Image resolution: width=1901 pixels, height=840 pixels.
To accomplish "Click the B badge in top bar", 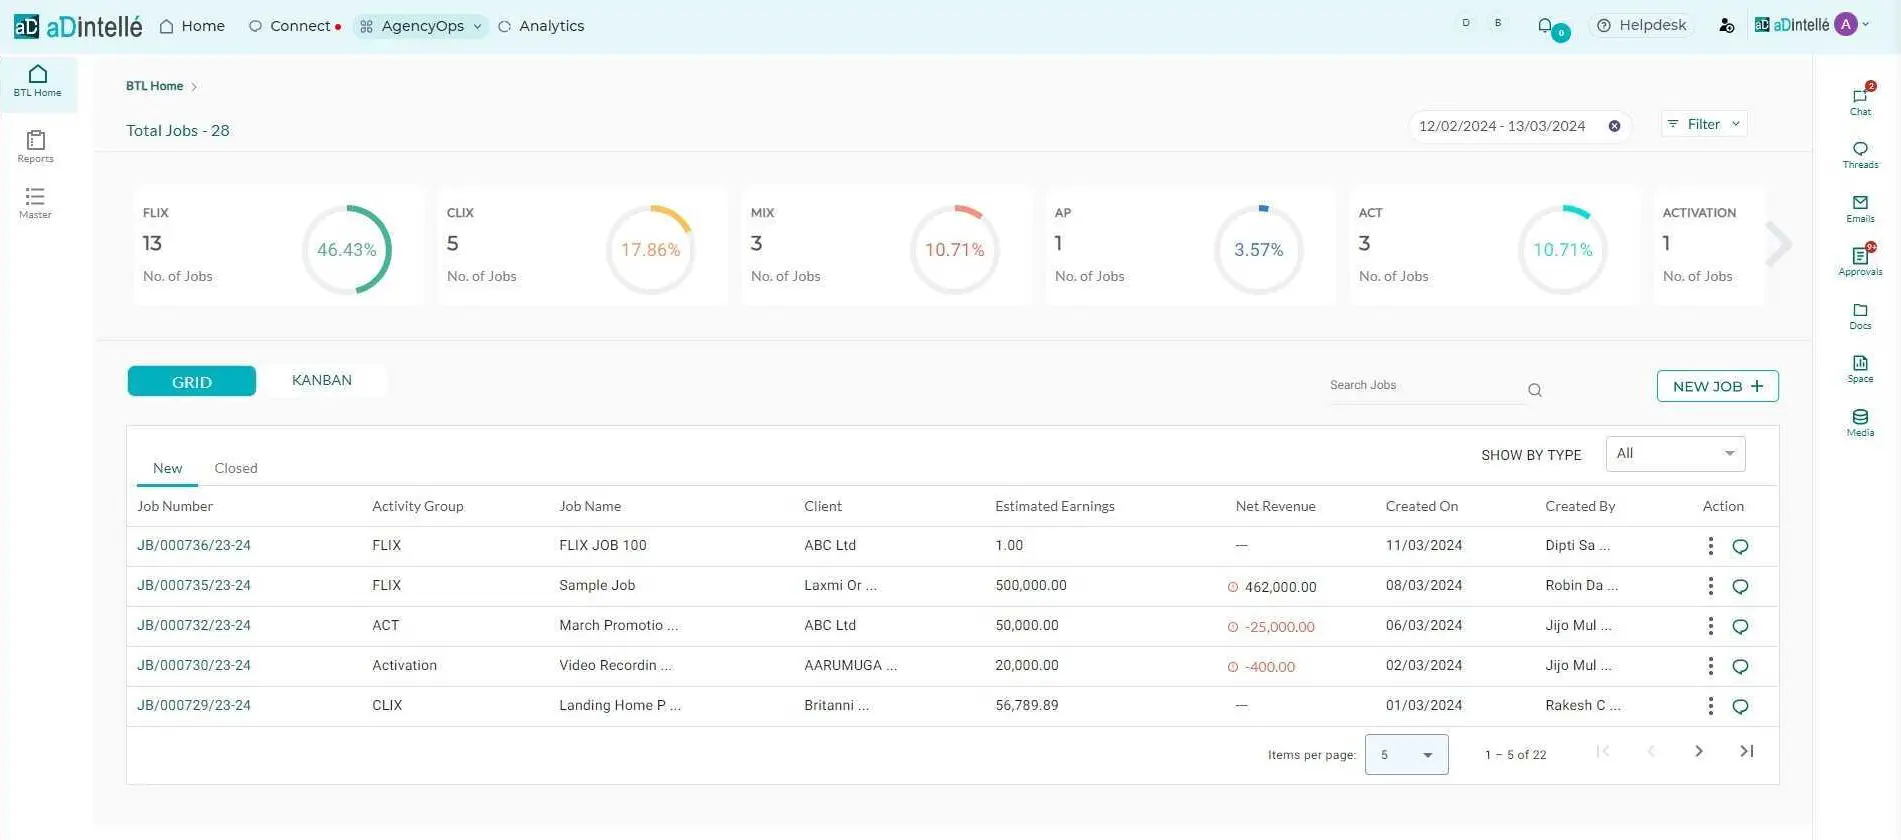I will click(1498, 23).
